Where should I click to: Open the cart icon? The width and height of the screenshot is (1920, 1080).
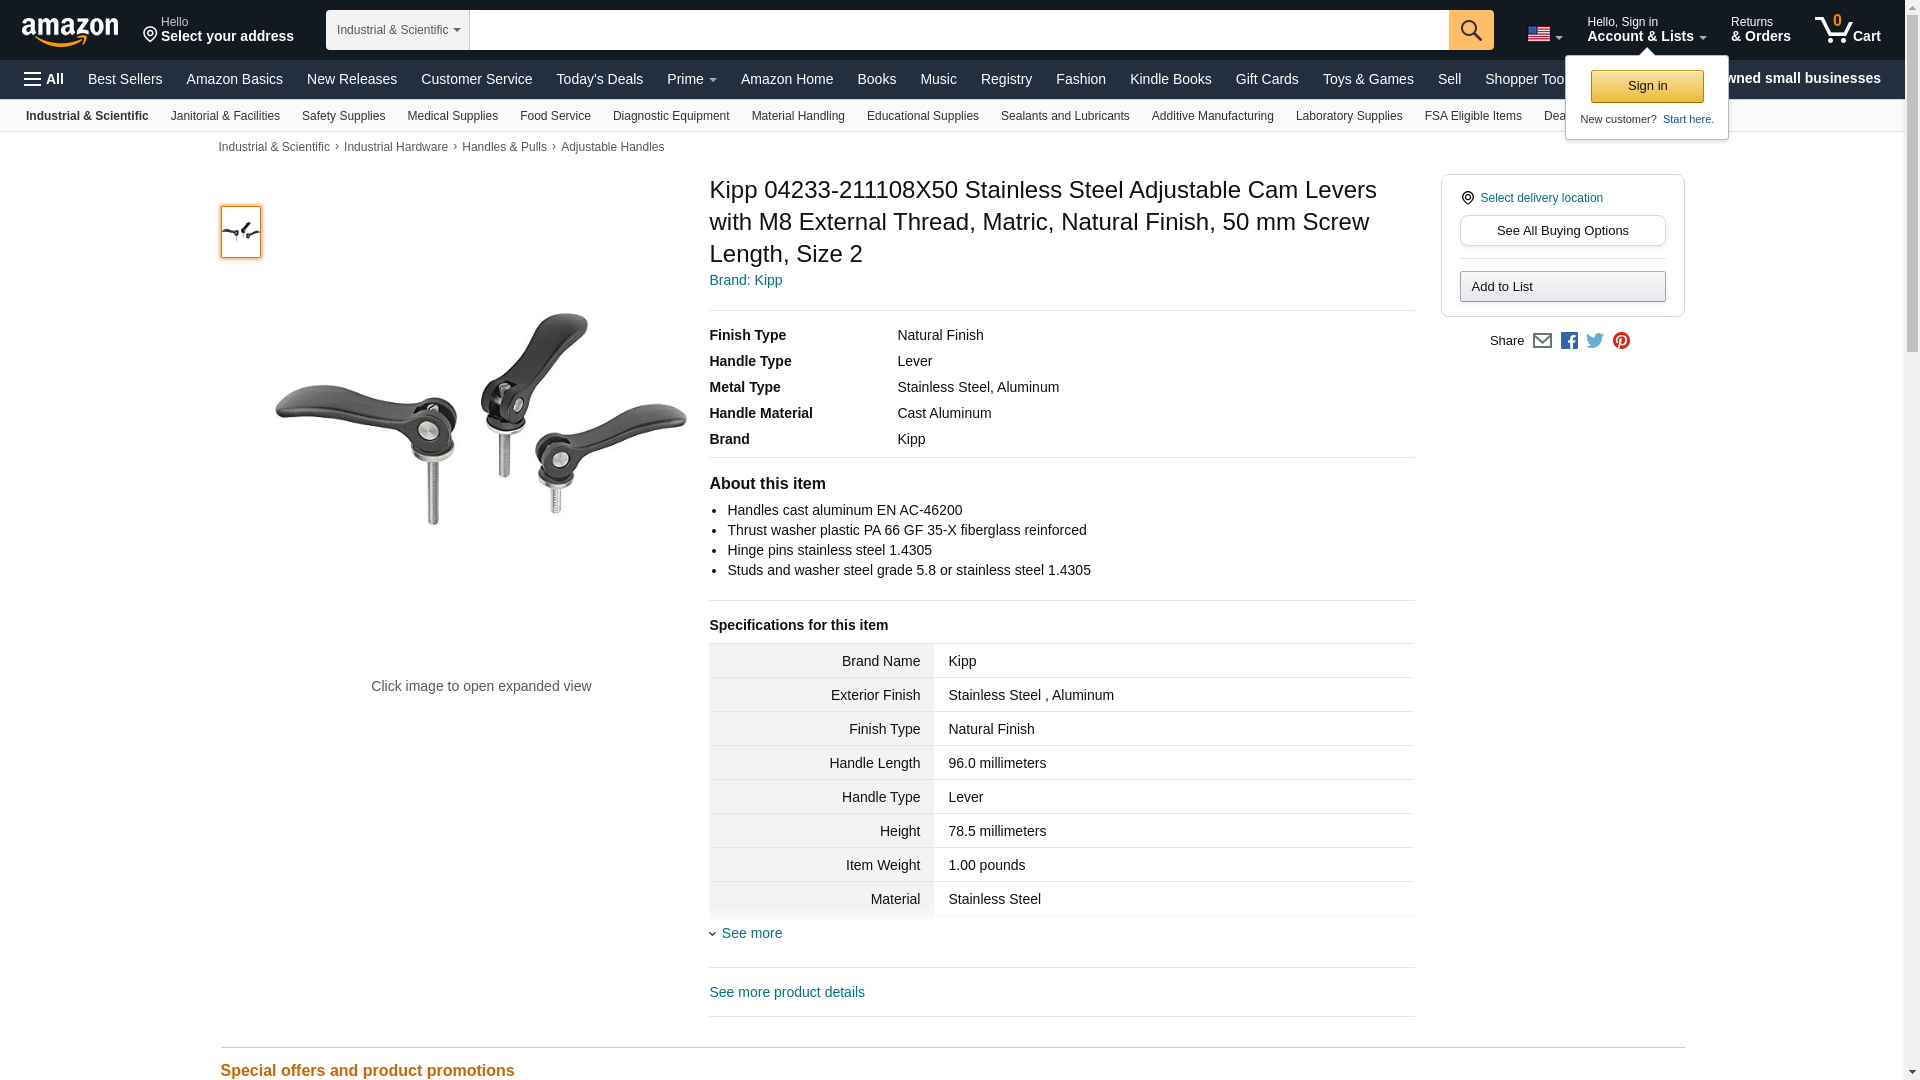(x=1848, y=30)
